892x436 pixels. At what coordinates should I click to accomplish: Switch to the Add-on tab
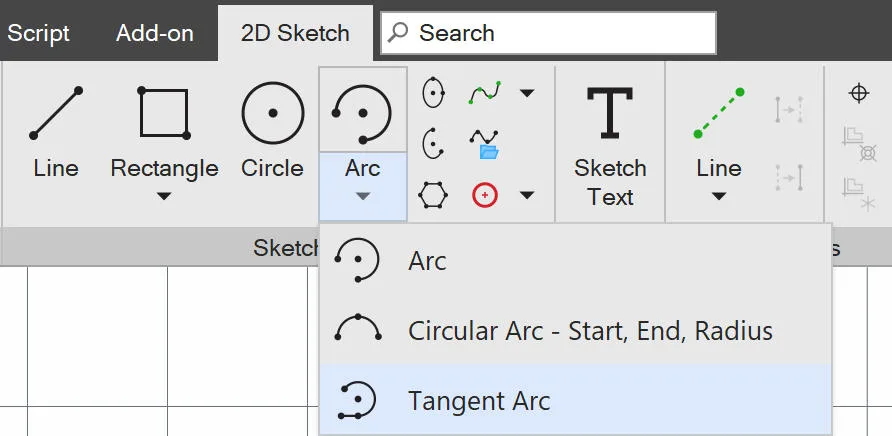(155, 33)
